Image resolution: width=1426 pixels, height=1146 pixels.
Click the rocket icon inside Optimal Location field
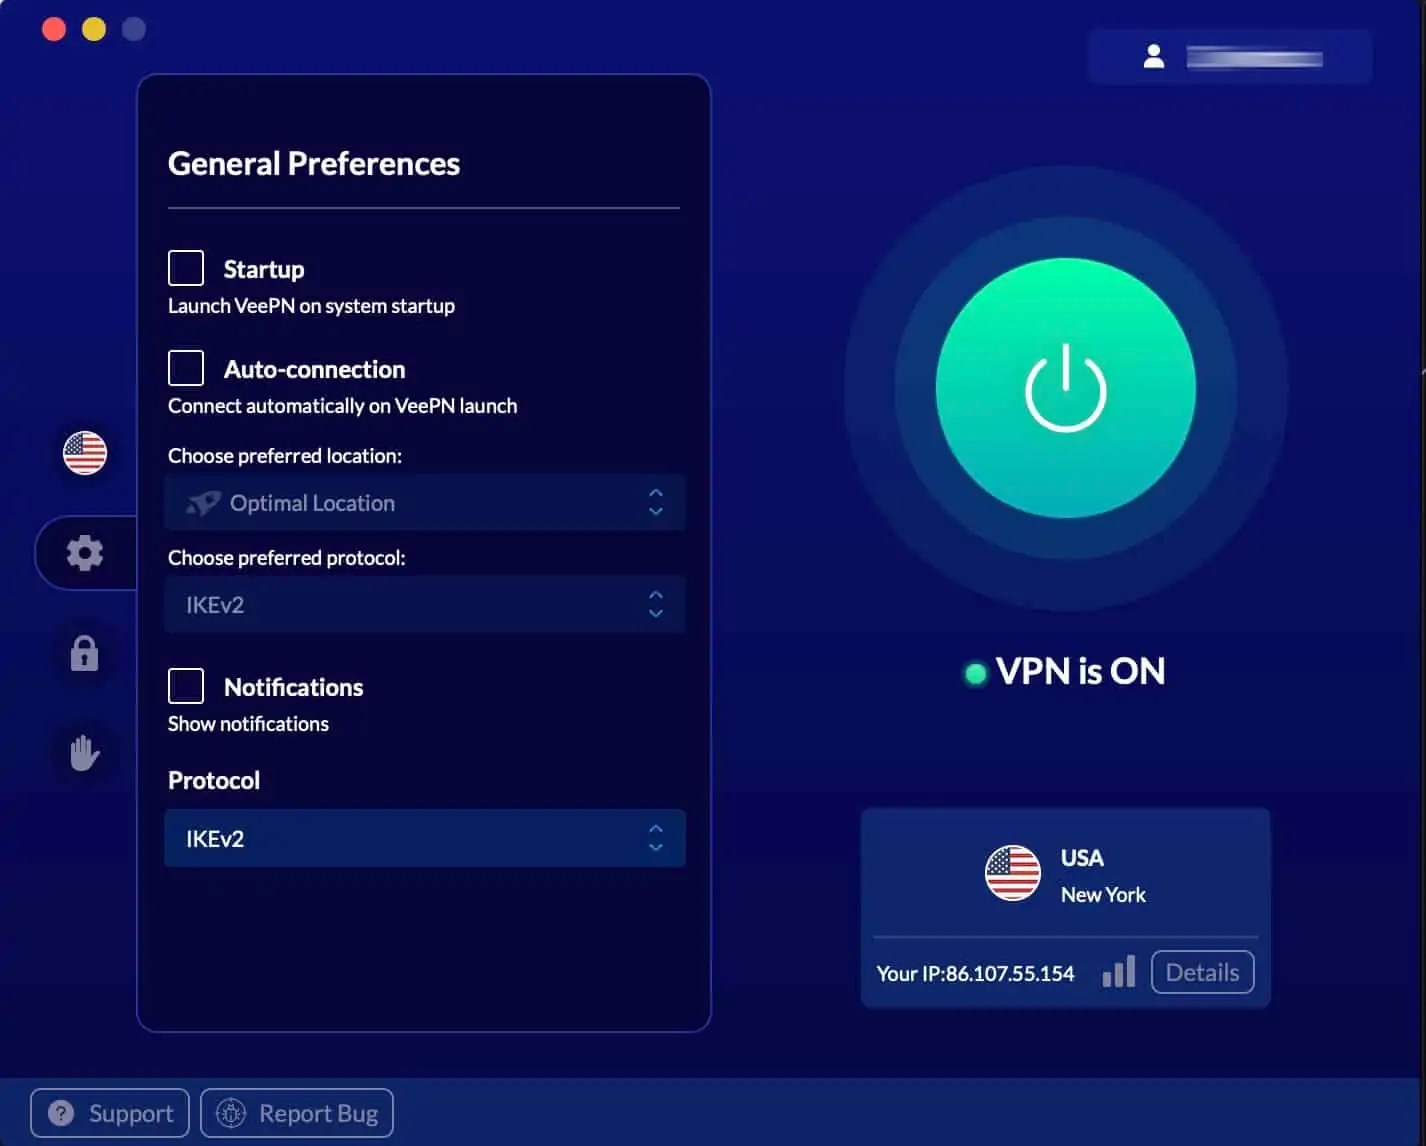(x=201, y=503)
